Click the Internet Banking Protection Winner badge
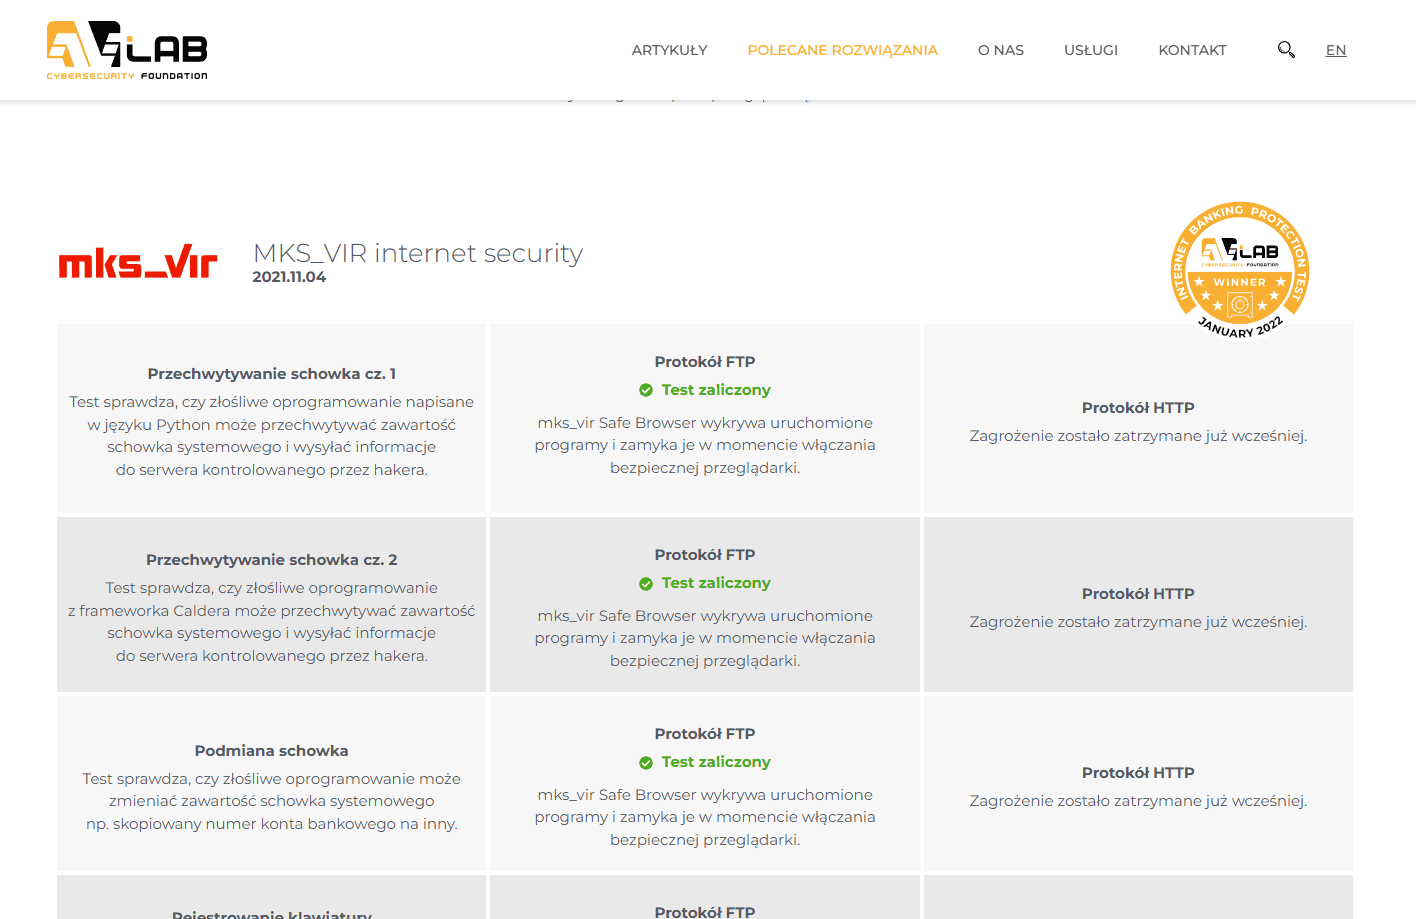Screen dimensions: 1416x919 click(x=1240, y=270)
